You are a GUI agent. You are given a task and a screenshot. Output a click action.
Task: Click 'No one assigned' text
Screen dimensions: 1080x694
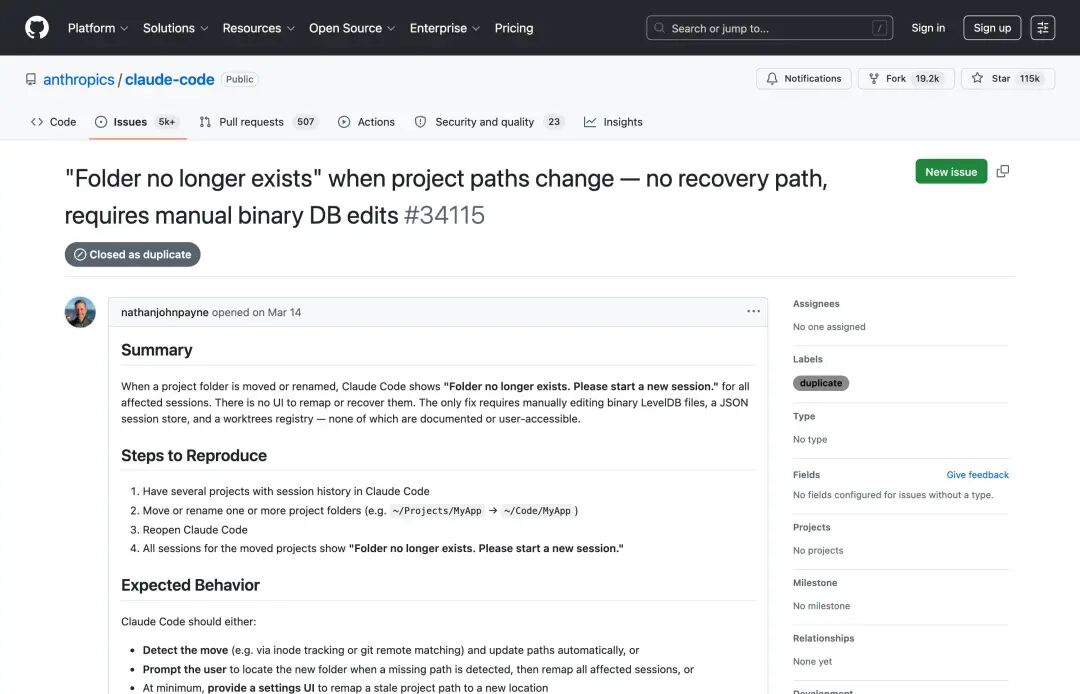[829, 327]
